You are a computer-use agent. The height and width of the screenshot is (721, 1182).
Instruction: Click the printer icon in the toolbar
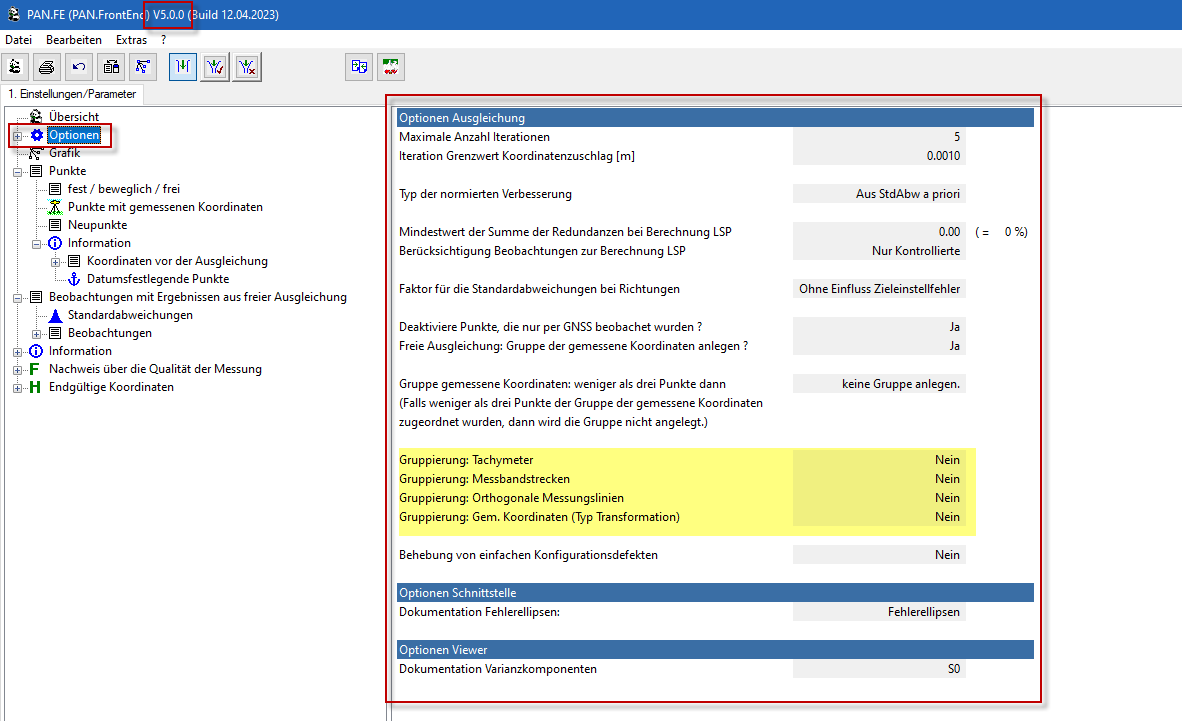(46, 67)
